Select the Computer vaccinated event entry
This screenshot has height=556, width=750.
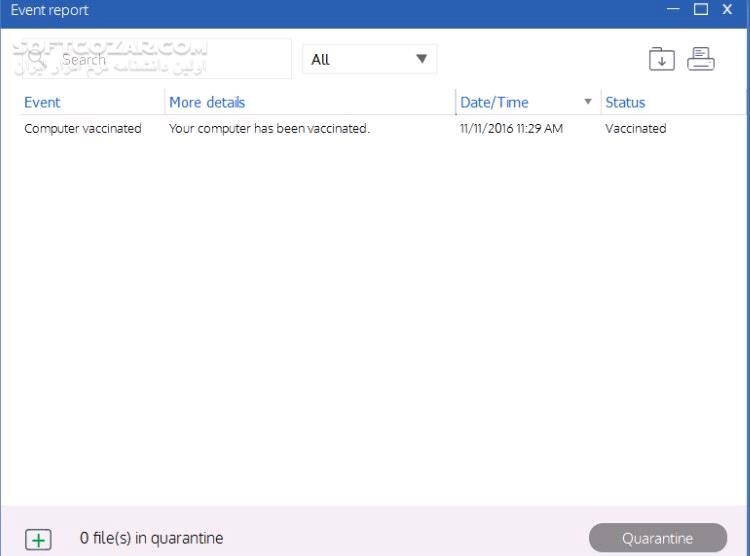(83, 128)
